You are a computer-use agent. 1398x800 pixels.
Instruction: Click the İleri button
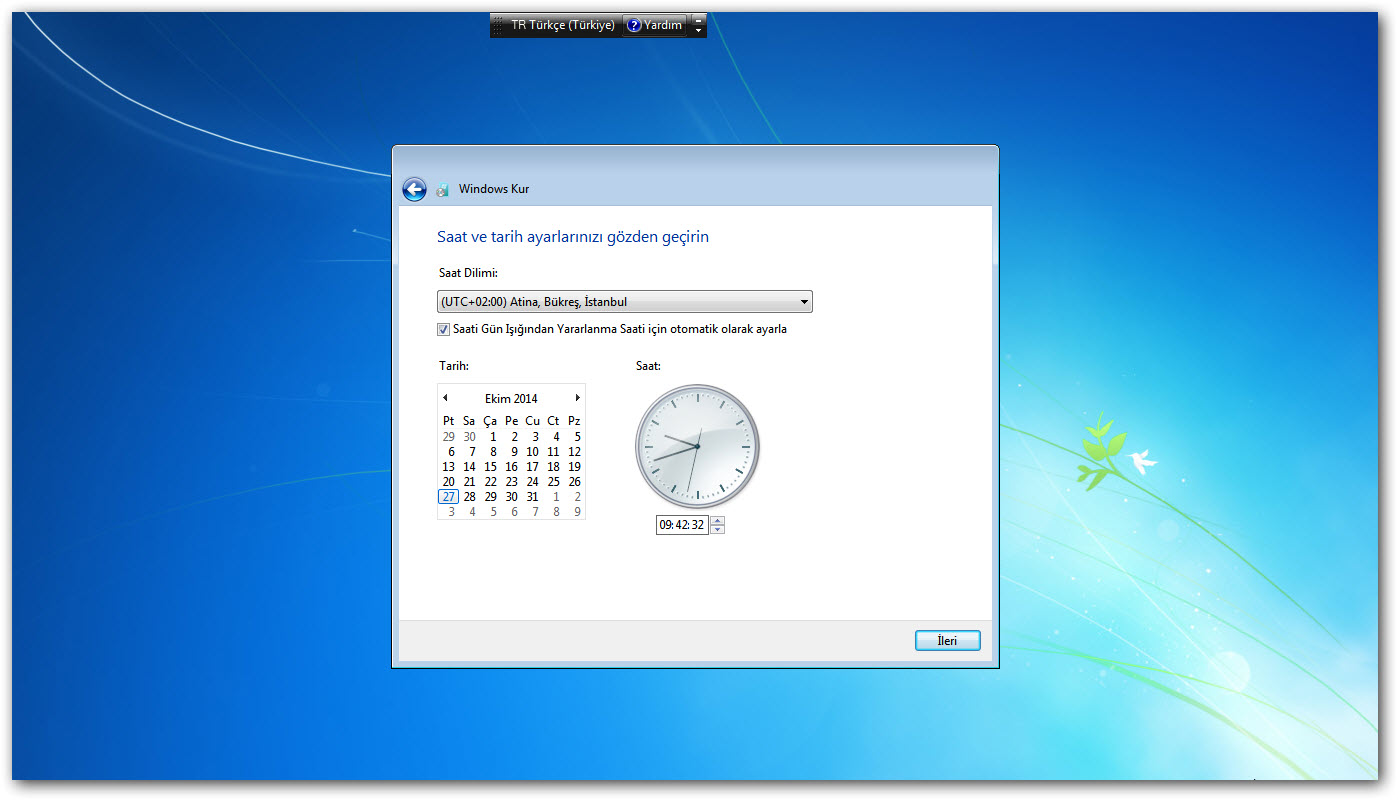(947, 641)
